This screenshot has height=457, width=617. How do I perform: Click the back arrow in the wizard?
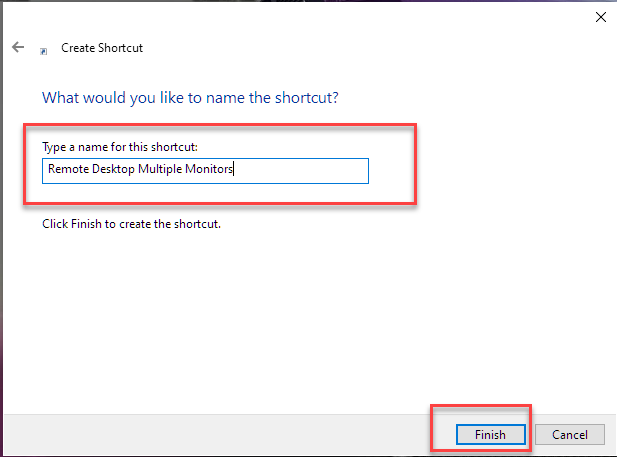tap(18, 47)
